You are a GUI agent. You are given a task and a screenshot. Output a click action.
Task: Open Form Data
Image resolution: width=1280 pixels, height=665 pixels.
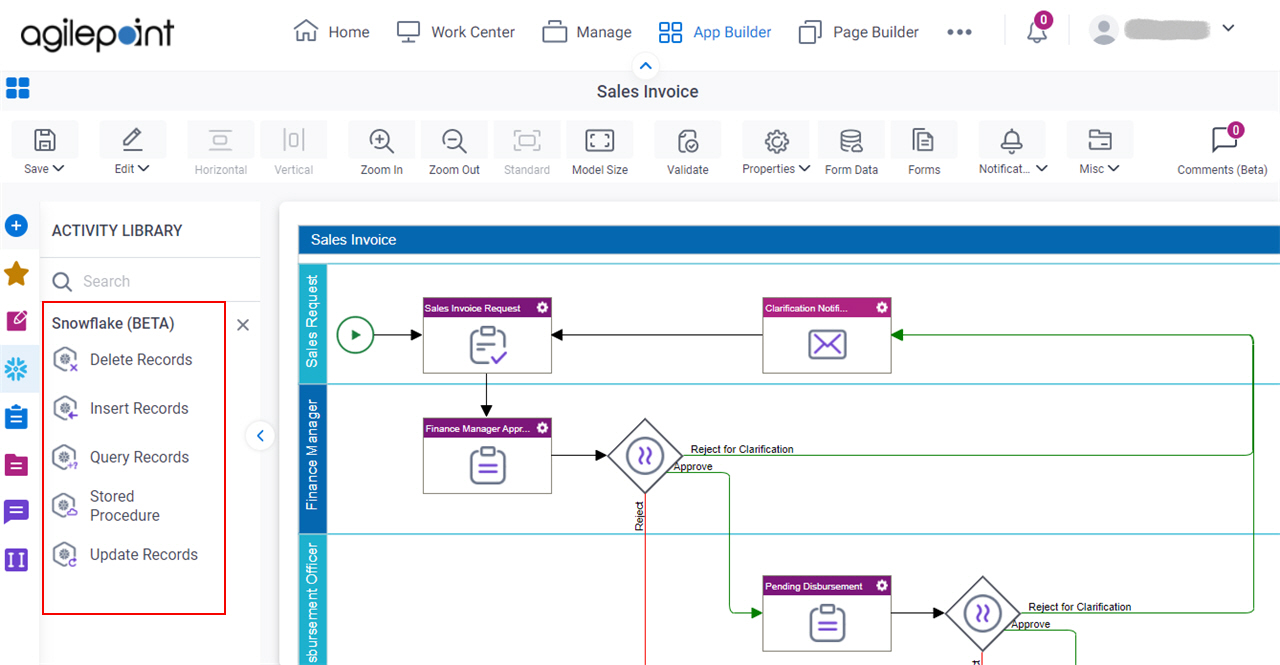click(x=851, y=150)
